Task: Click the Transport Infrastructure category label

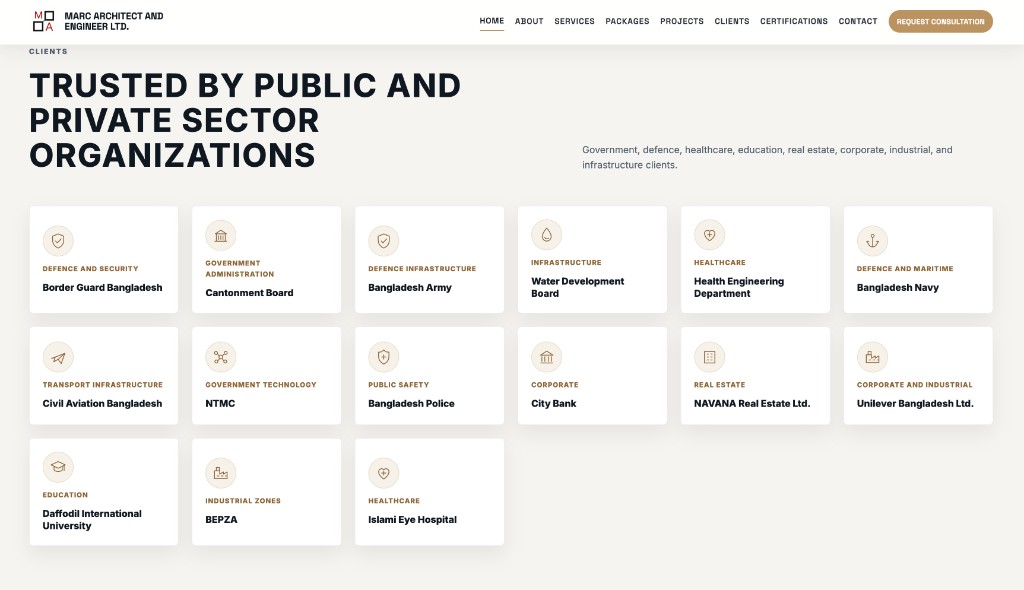Action: coord(103,385)
